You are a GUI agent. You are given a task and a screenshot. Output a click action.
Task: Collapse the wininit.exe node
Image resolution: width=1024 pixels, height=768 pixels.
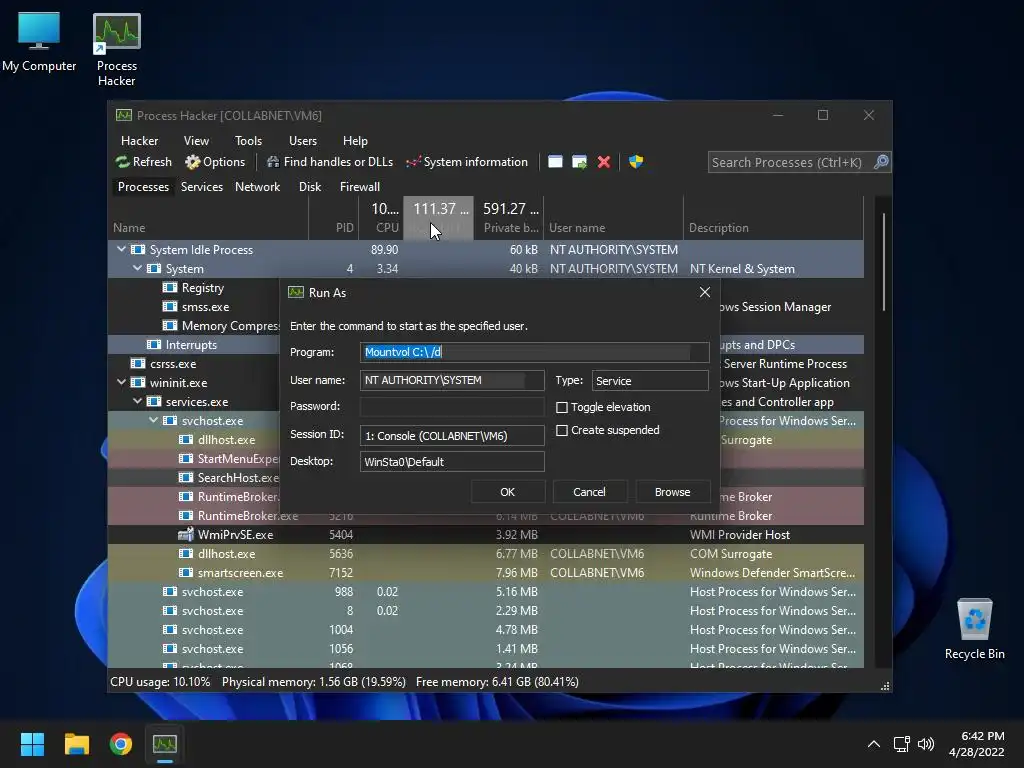(x=121, y=382)
